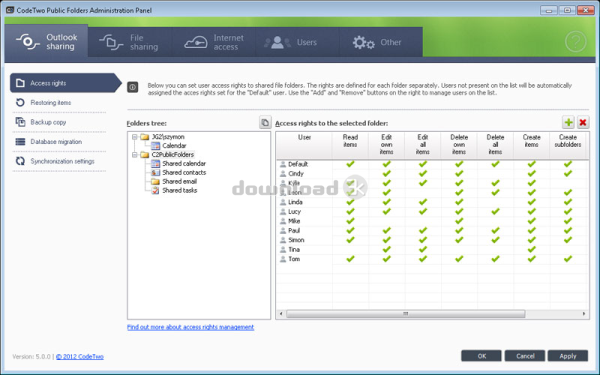Open Restoring items in the sidebar

tap(51, 103)
